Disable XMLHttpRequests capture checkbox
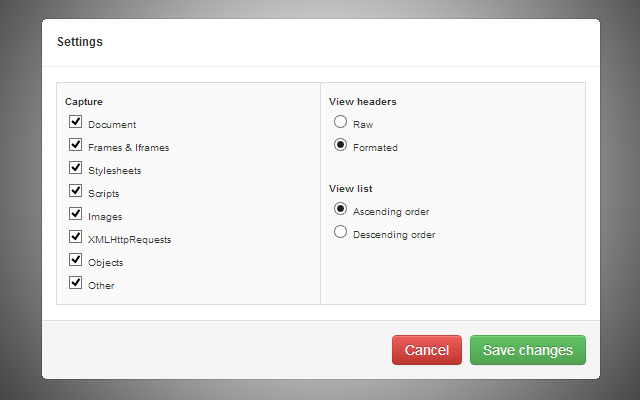The width and height of the screenshot is (640, 400). click(75, 237)
